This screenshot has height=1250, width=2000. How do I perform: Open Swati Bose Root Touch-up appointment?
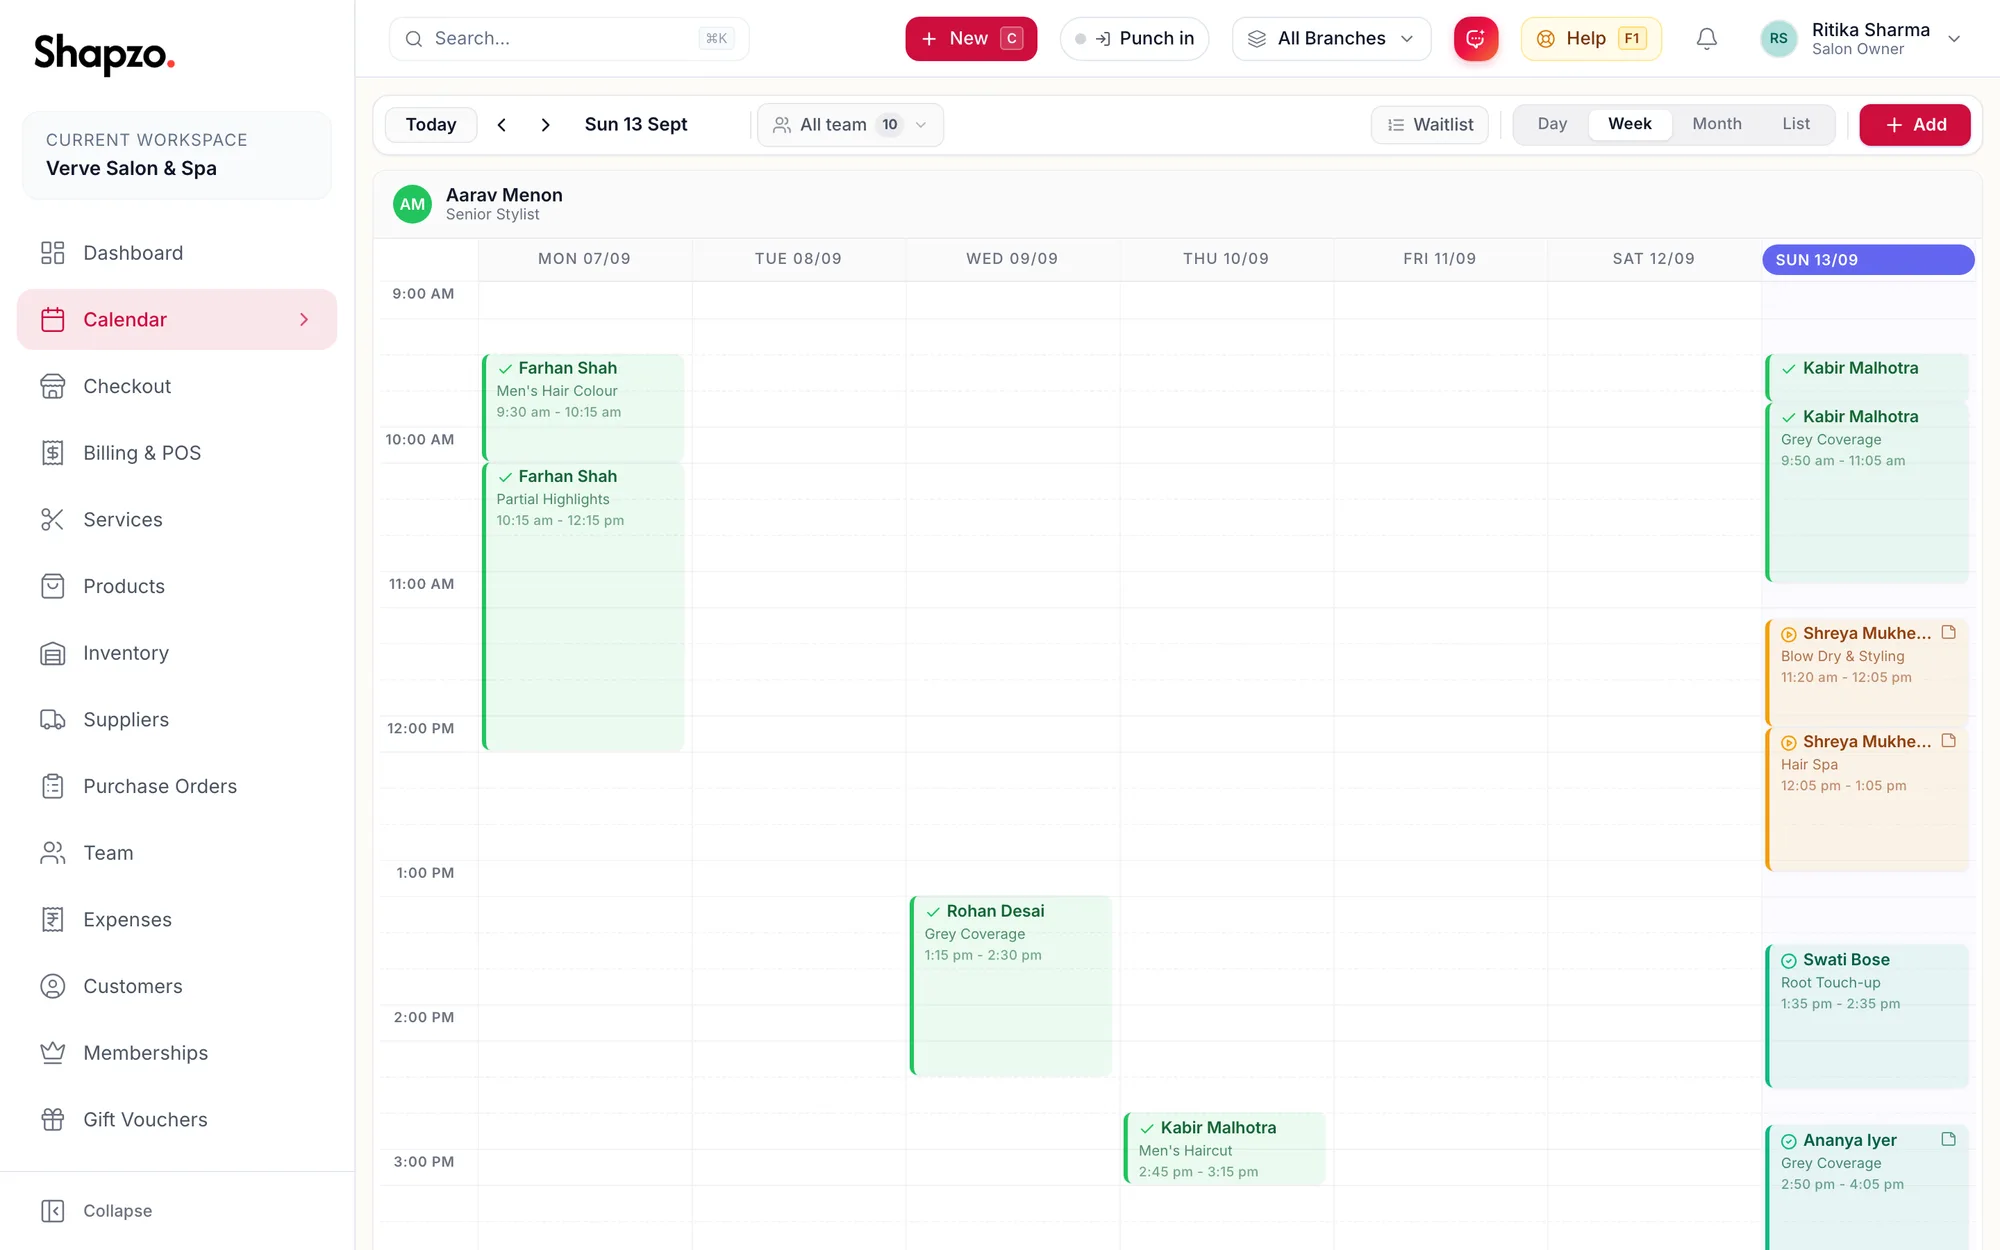click(1867, 1016)
